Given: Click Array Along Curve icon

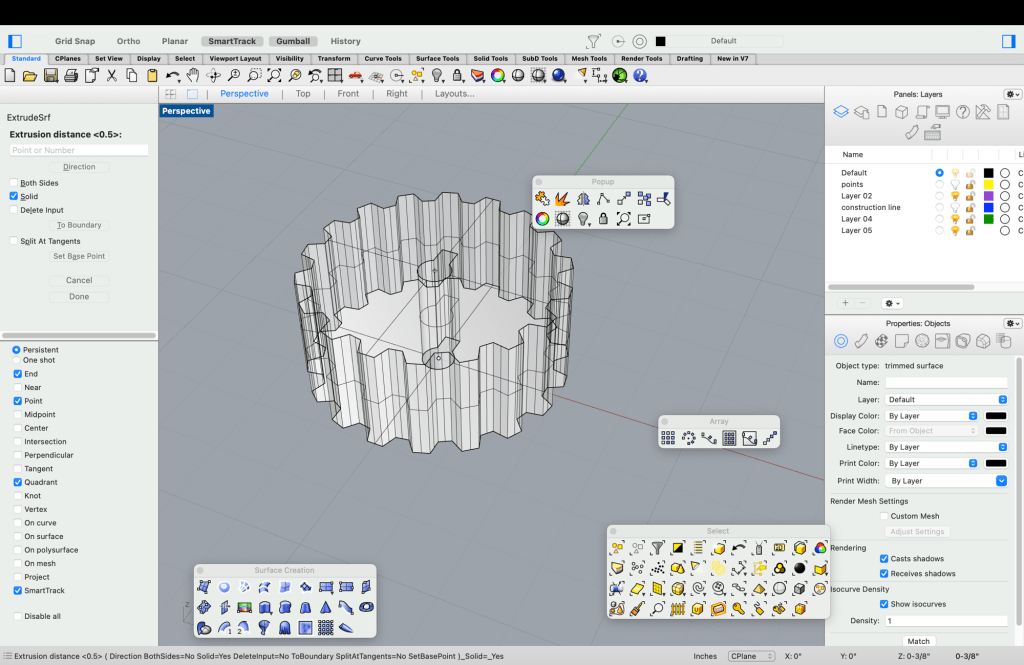Looking at the screenshot, I should click(709, 438).
